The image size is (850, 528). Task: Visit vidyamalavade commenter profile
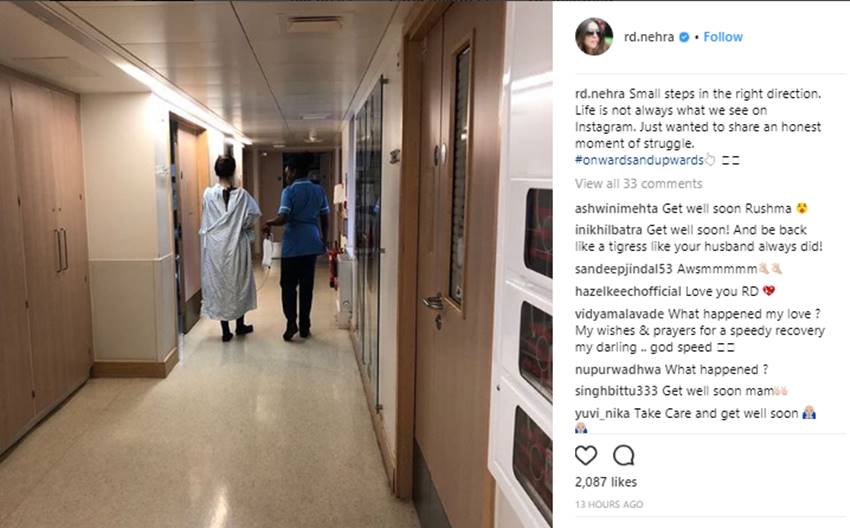(619, 314)
